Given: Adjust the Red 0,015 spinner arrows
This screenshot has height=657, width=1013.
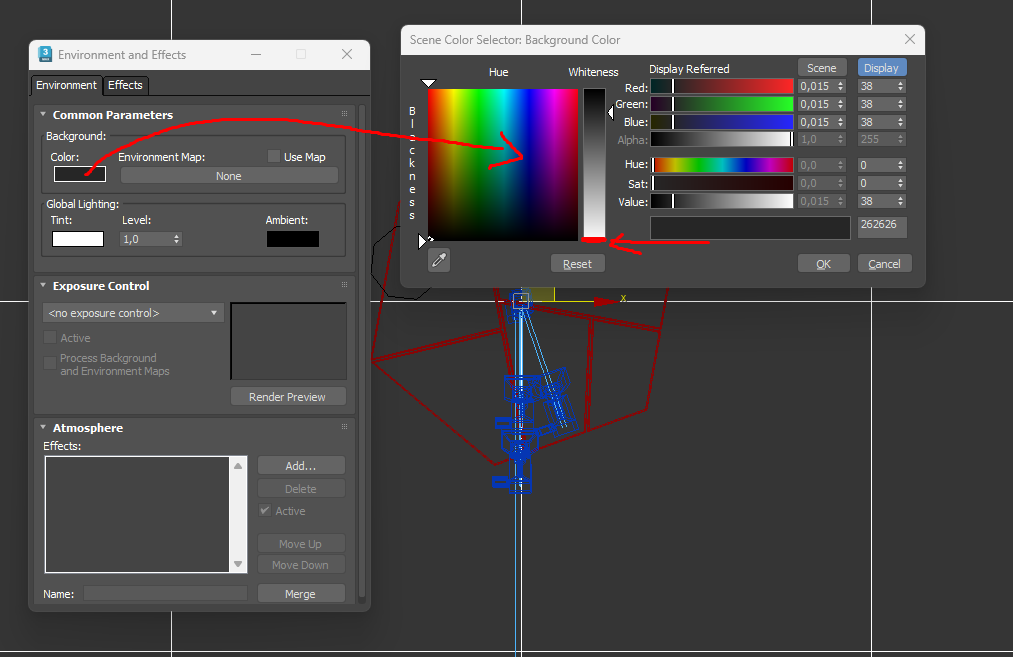Looking at the screenshot, I should (840, 86).
